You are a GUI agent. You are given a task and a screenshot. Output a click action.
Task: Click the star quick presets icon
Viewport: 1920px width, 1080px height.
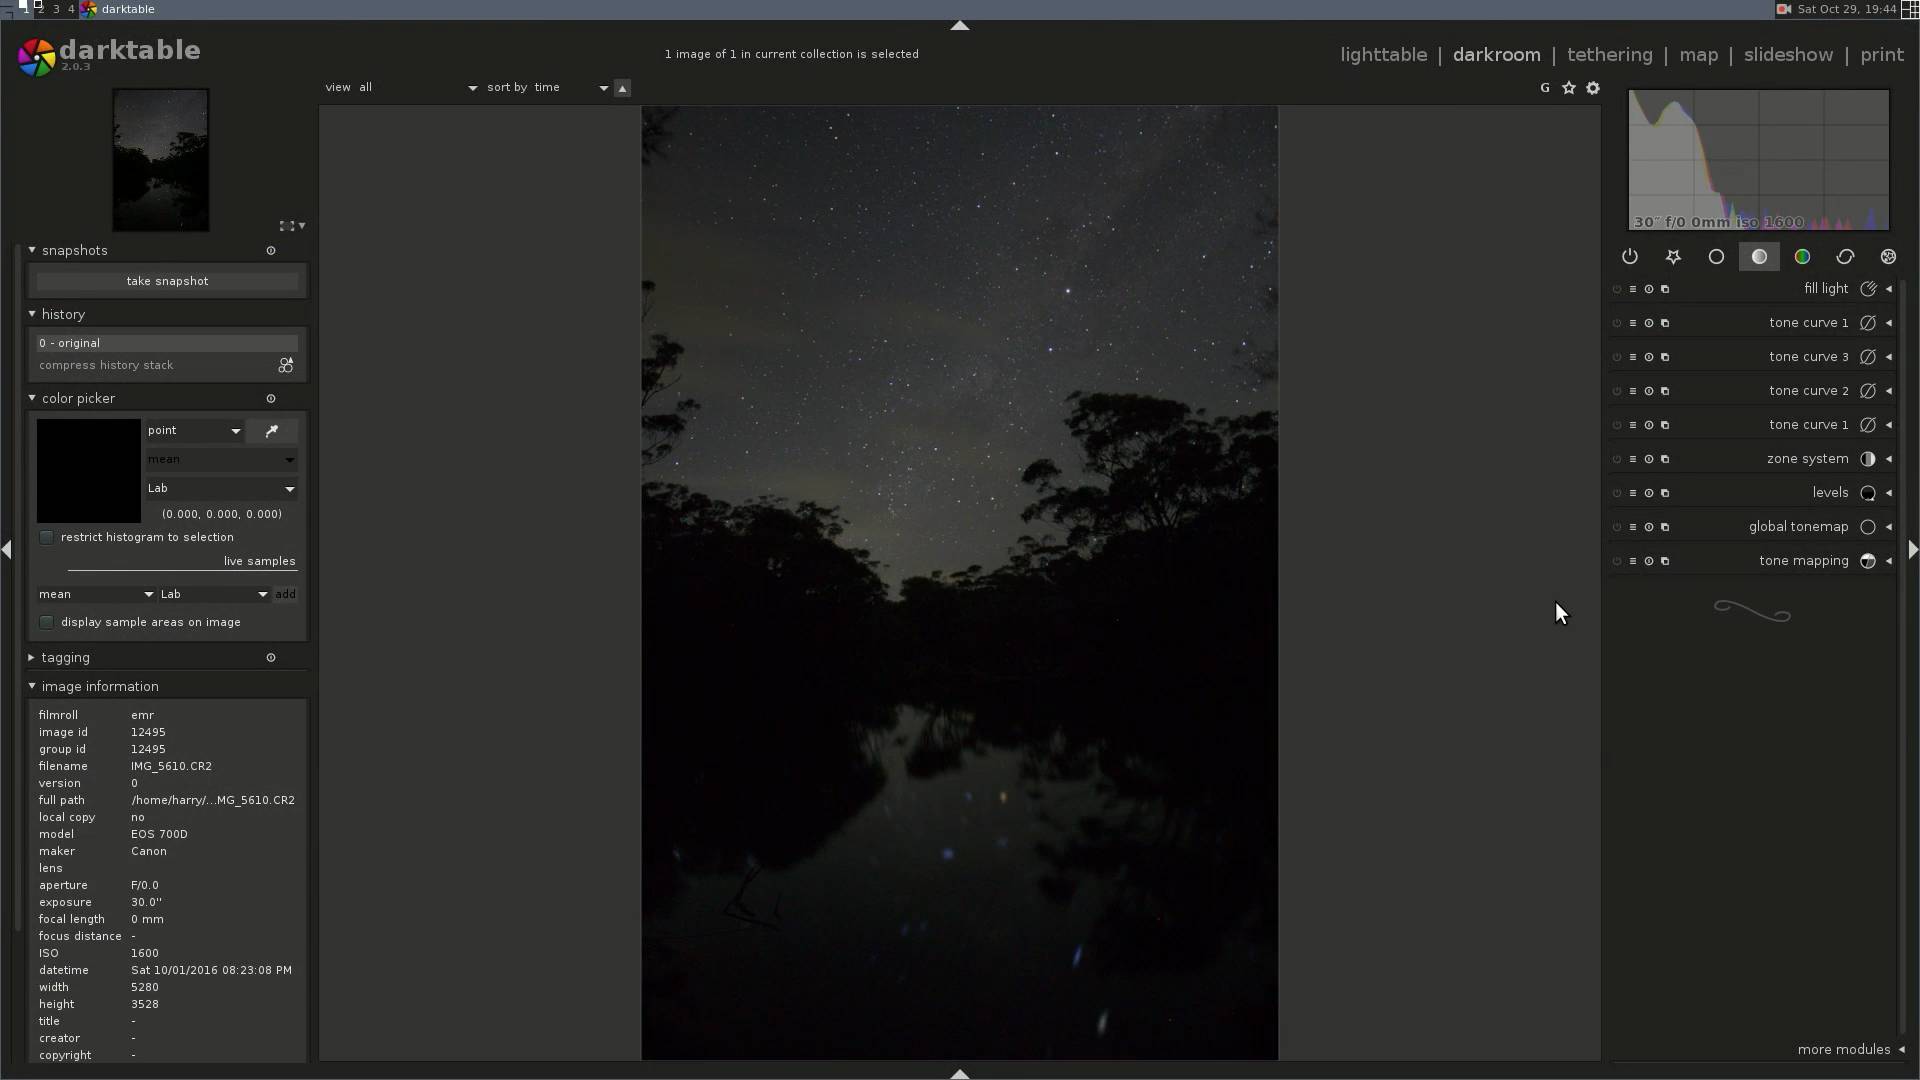[x=1569, y=88]
